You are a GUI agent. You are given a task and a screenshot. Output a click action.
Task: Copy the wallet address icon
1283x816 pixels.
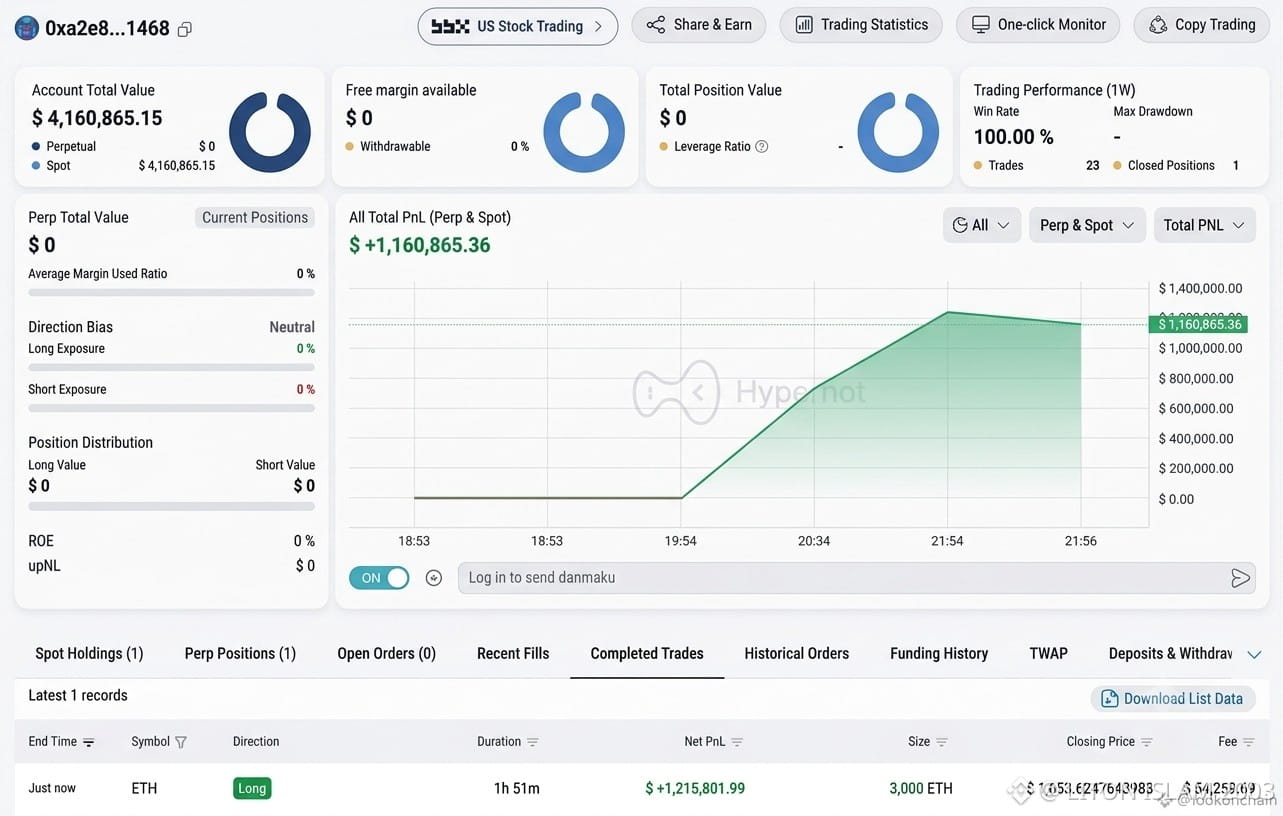tap(184, 29)
